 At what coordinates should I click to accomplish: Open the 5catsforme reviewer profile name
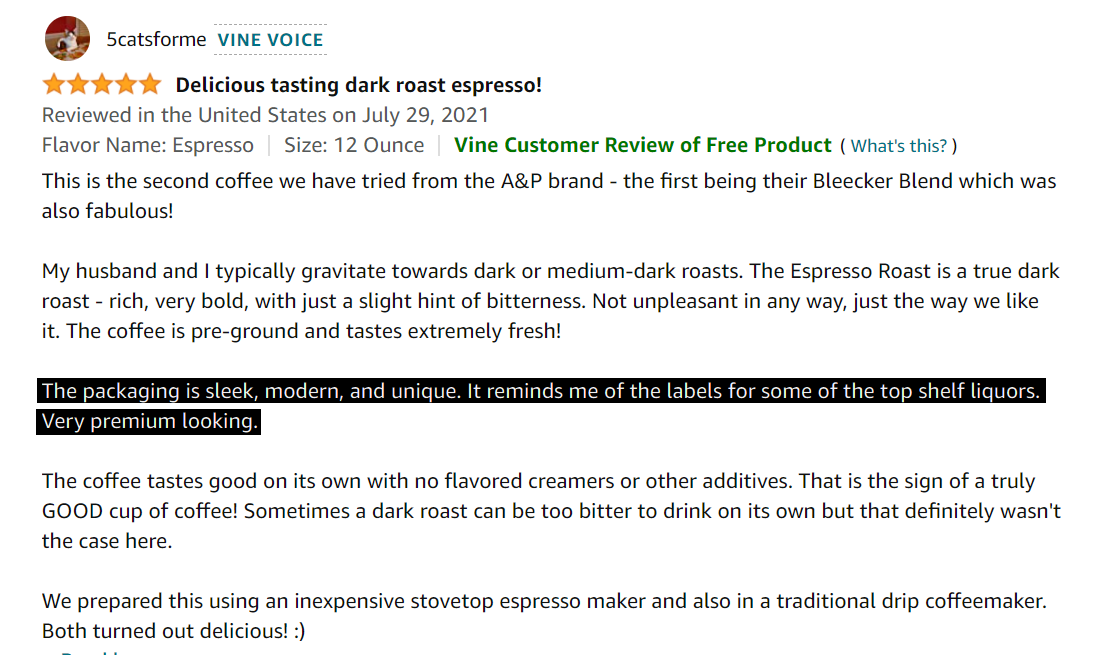click(156, 40)
